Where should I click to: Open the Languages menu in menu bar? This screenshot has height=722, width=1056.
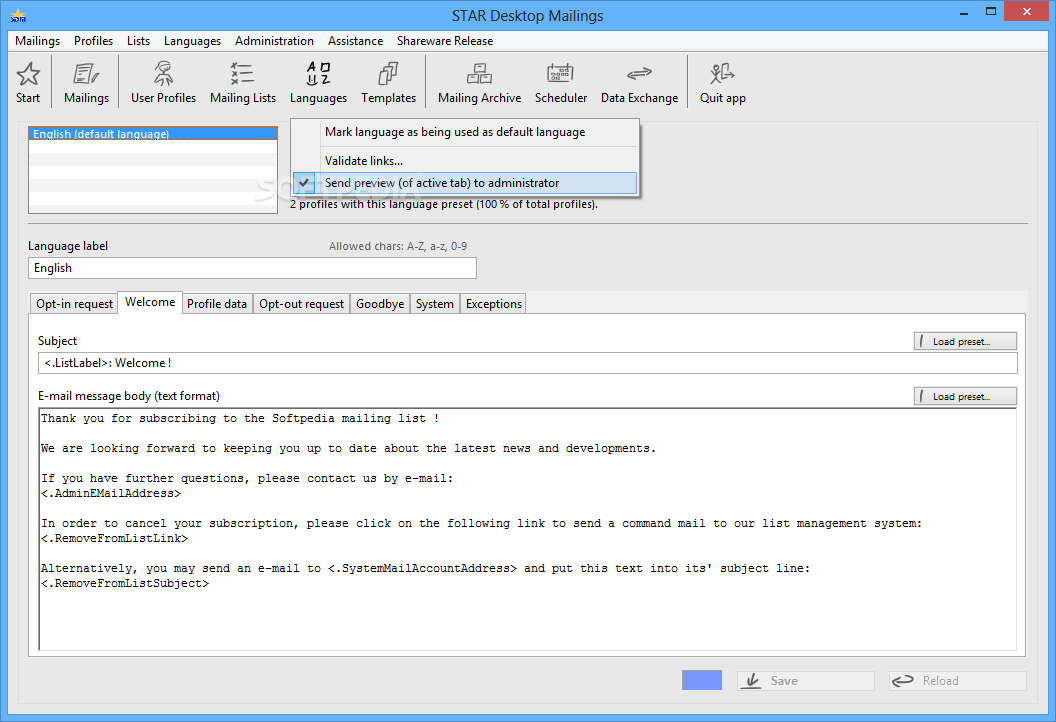click(x=192, y=40)
